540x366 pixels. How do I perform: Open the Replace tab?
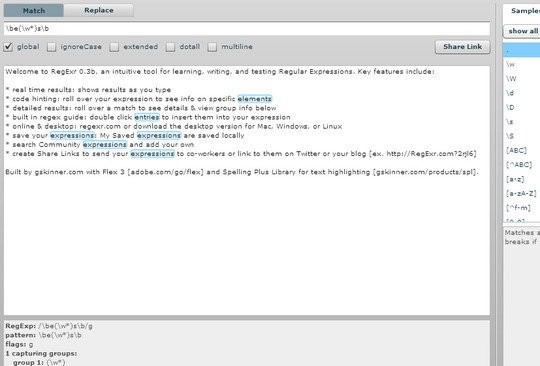click(x=99, y=10)
